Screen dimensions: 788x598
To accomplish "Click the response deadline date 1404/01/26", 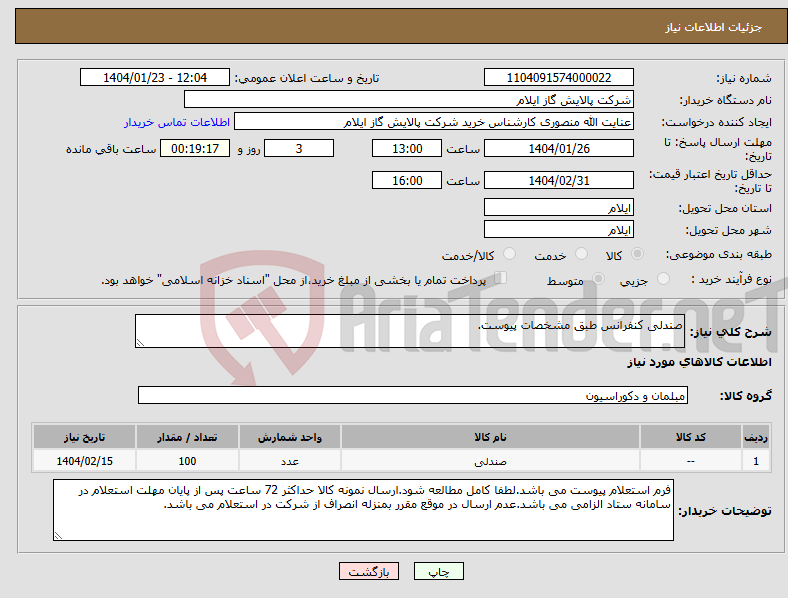I will click(x=558, y=148).
